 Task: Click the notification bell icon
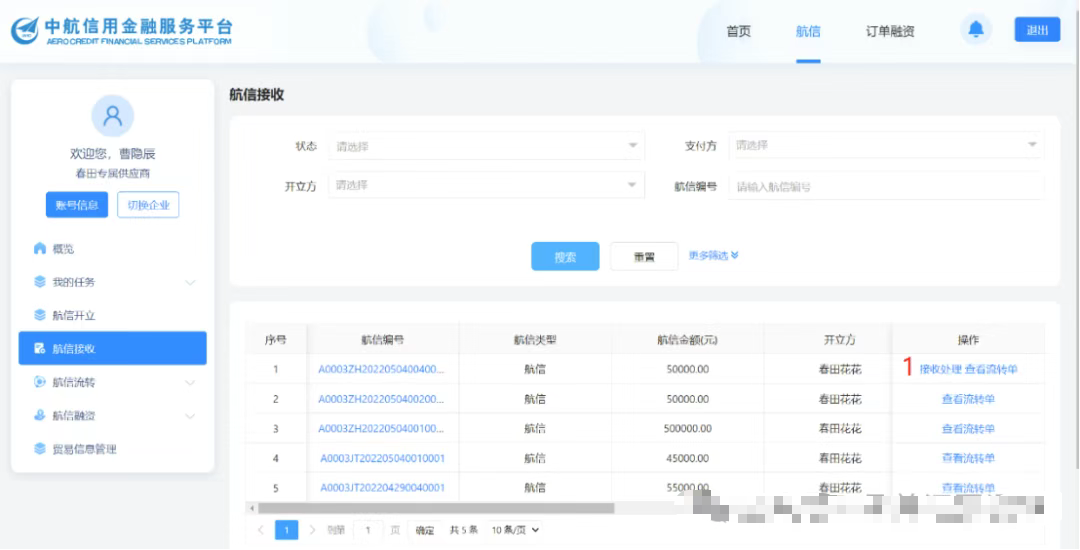coord(975,30)
